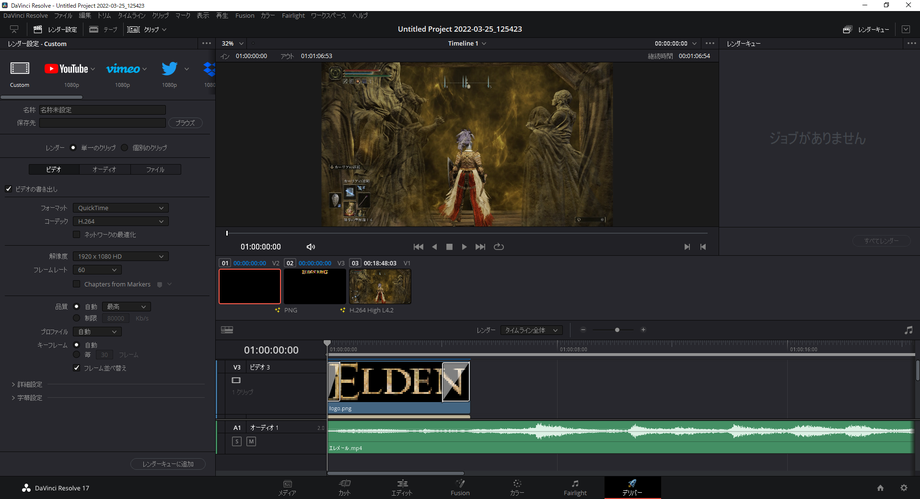The height and width of the screenshot is (499, 920).
Task: Select the Custom render preset icon
Action: tap(19, 69)
